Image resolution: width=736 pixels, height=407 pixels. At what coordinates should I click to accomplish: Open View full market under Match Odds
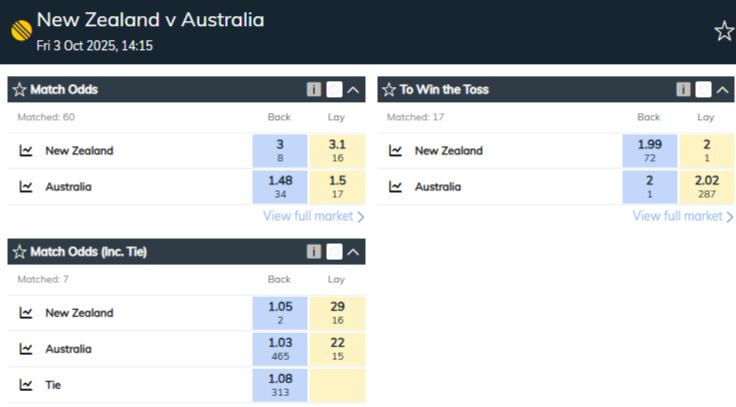click(313, 216)
